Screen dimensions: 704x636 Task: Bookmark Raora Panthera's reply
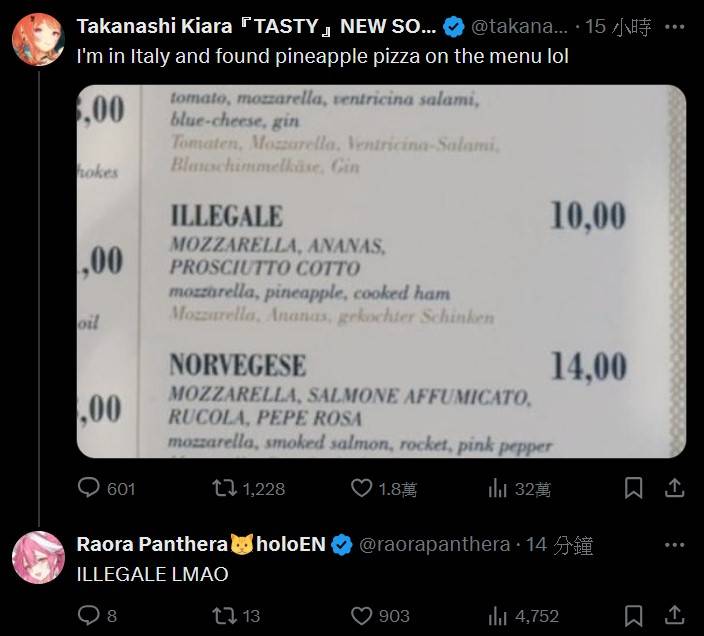click(x=633, y=616)
